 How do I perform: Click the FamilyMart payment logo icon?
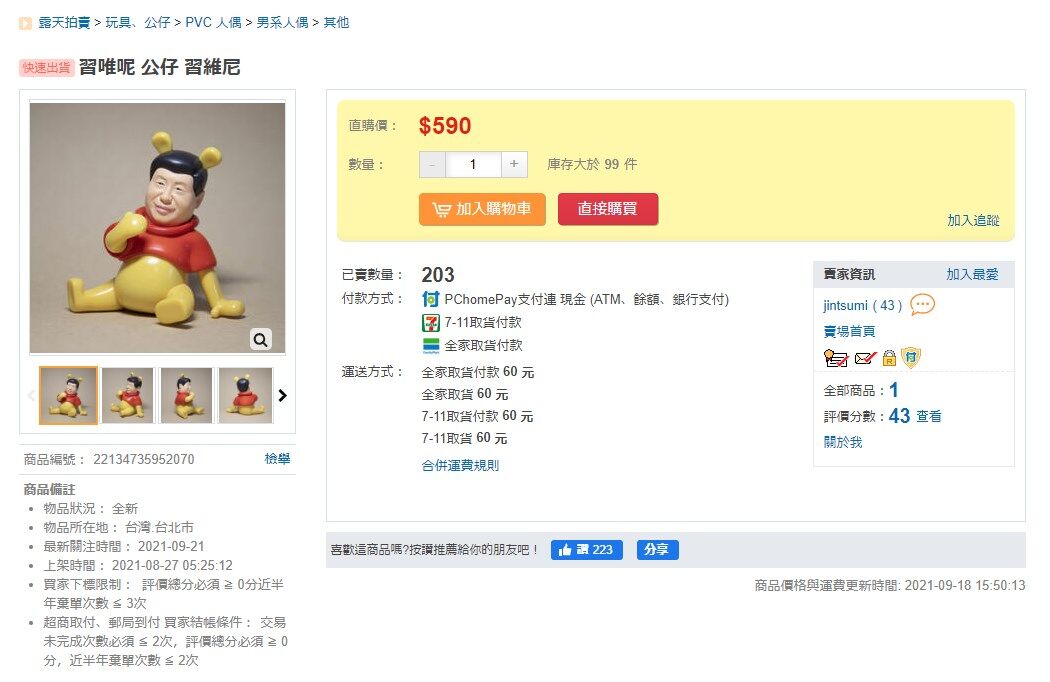point(431,346)
